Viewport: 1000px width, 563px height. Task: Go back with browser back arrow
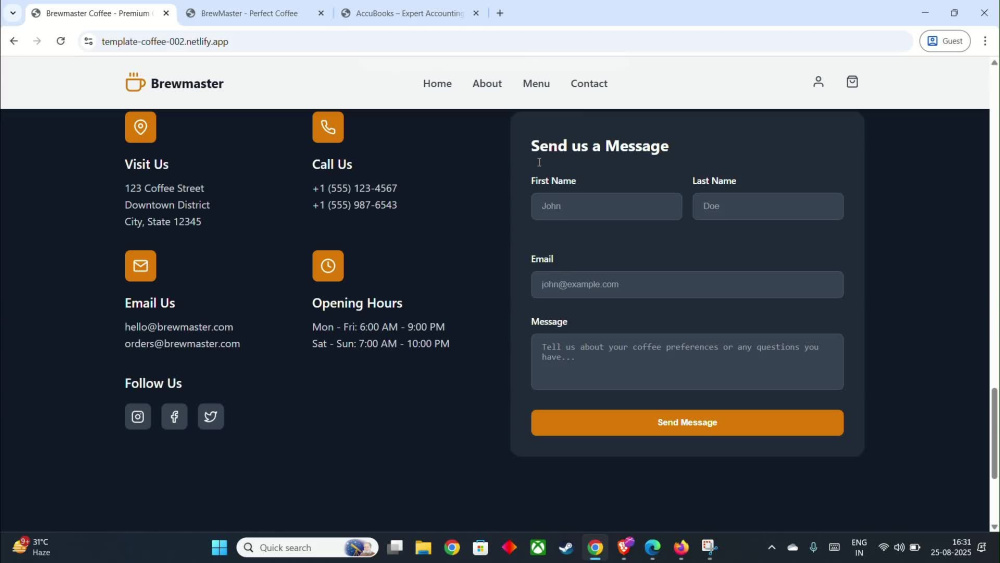(13, 41)
